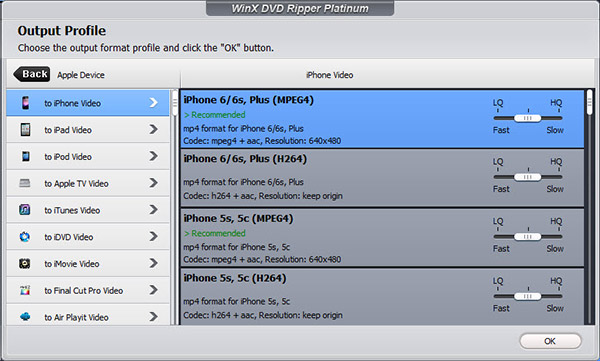Adjust quality slider for iPhone 6/6s MPEG4
Screen dimensions: 600x361
click(x=528, y=118)
